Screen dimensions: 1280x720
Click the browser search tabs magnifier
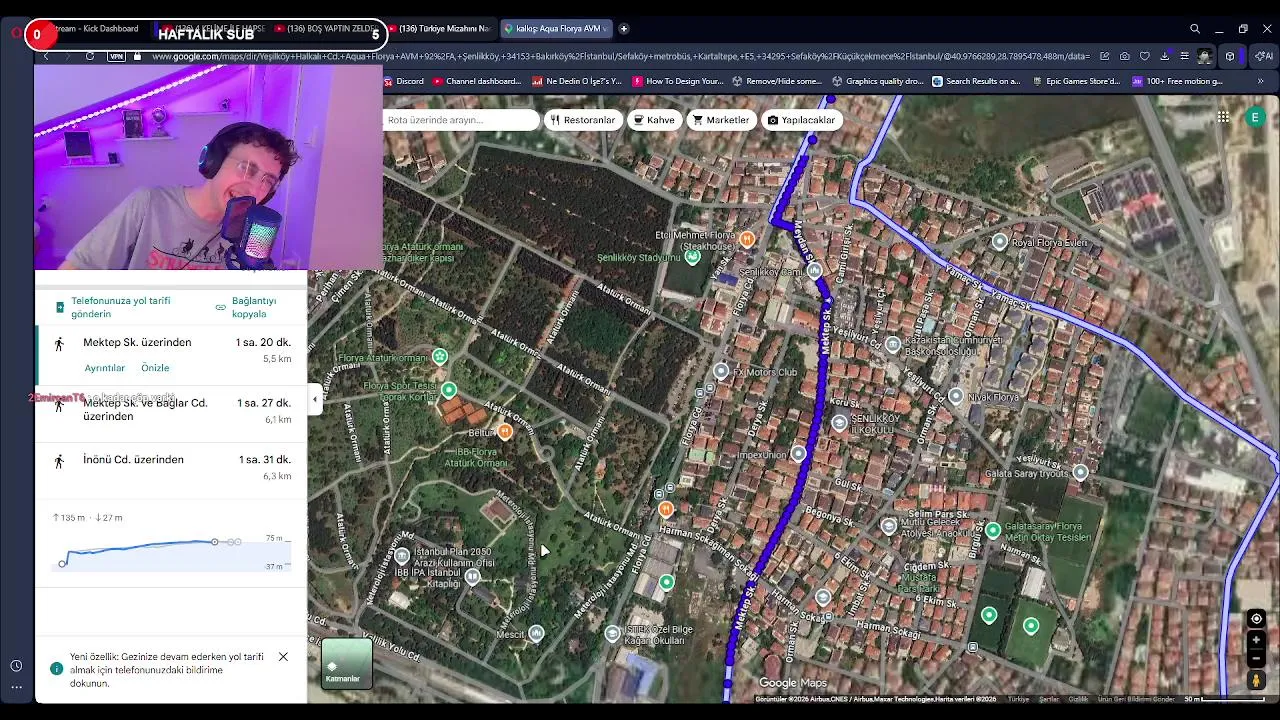pyautogui.click(x=1195, y=29)
